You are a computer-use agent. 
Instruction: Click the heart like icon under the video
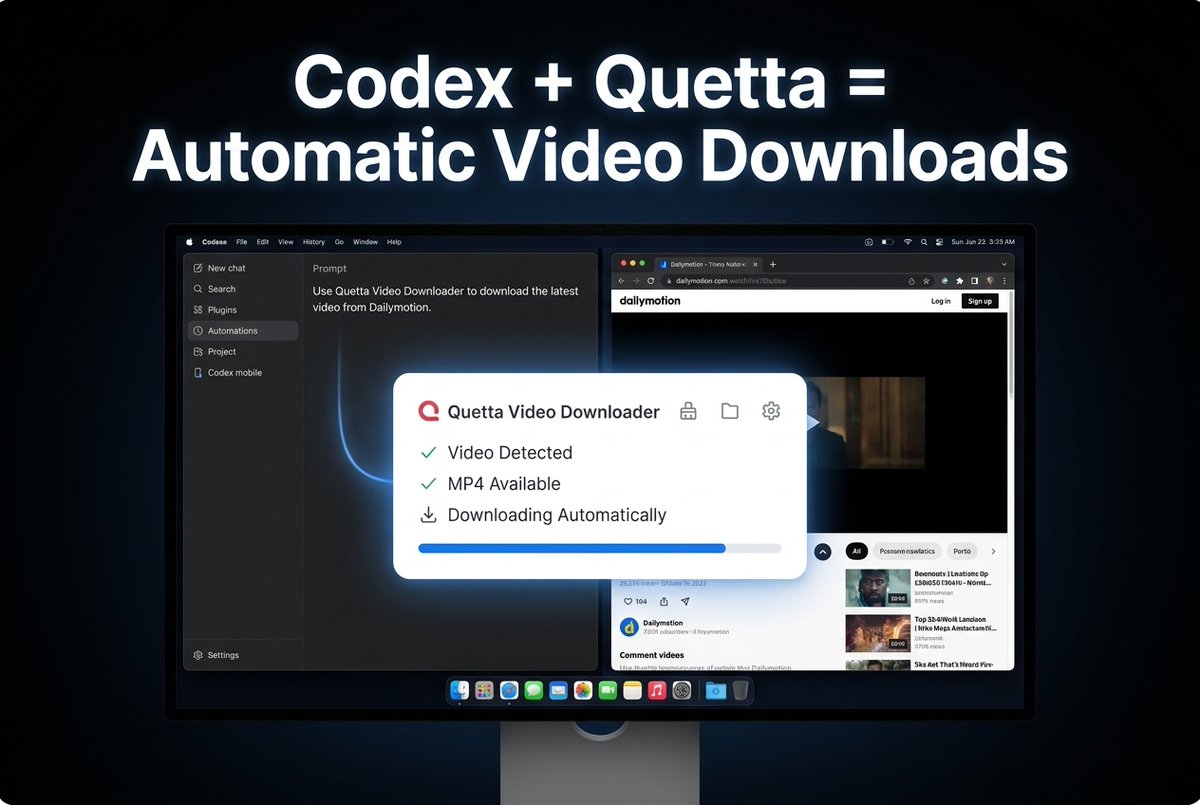click(x=629, y=601)
